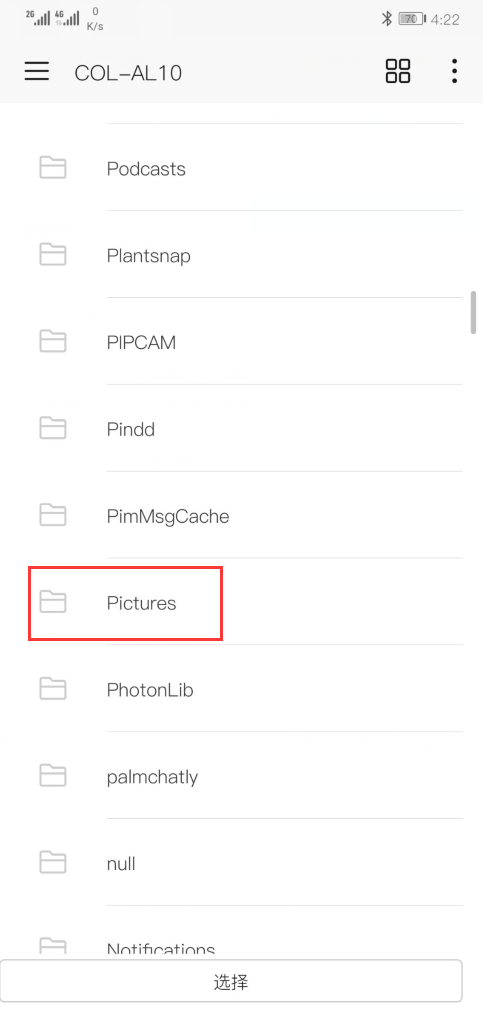Click the vertical scrollbar thumb

click(x=474, y=313)
